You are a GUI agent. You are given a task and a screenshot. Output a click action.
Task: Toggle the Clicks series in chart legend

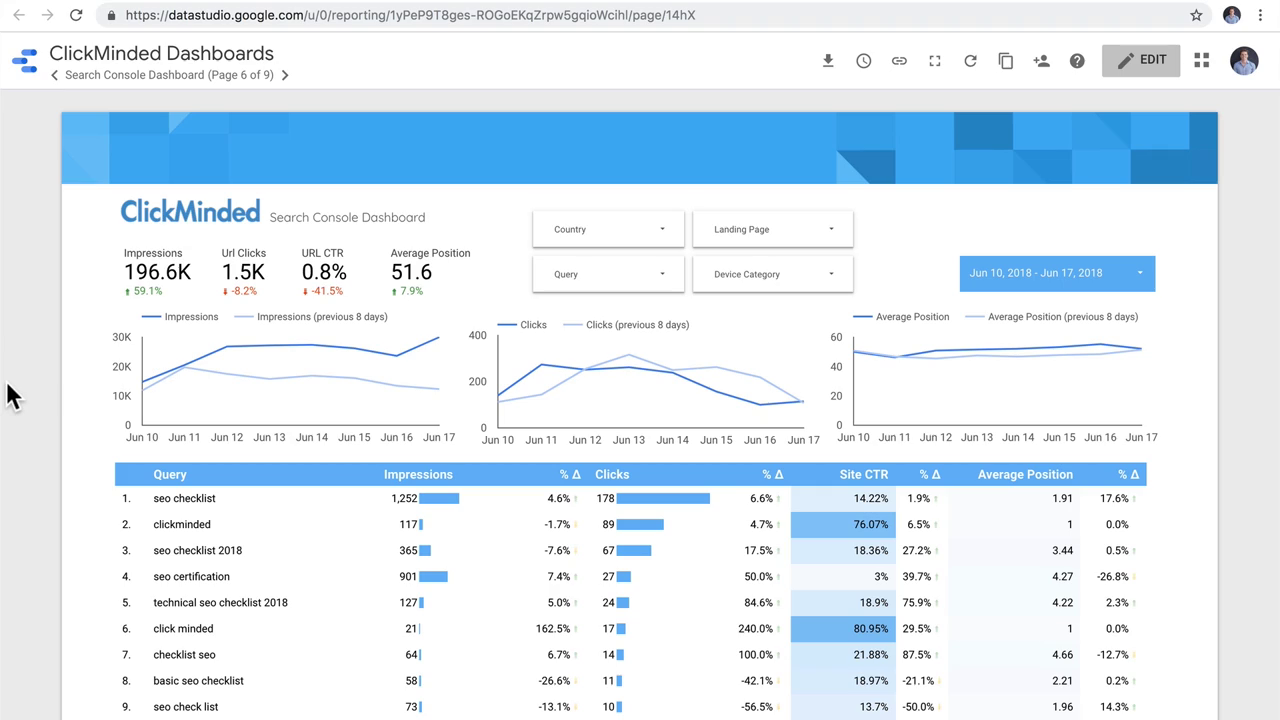pyautogui.click(x=522, y=325)
